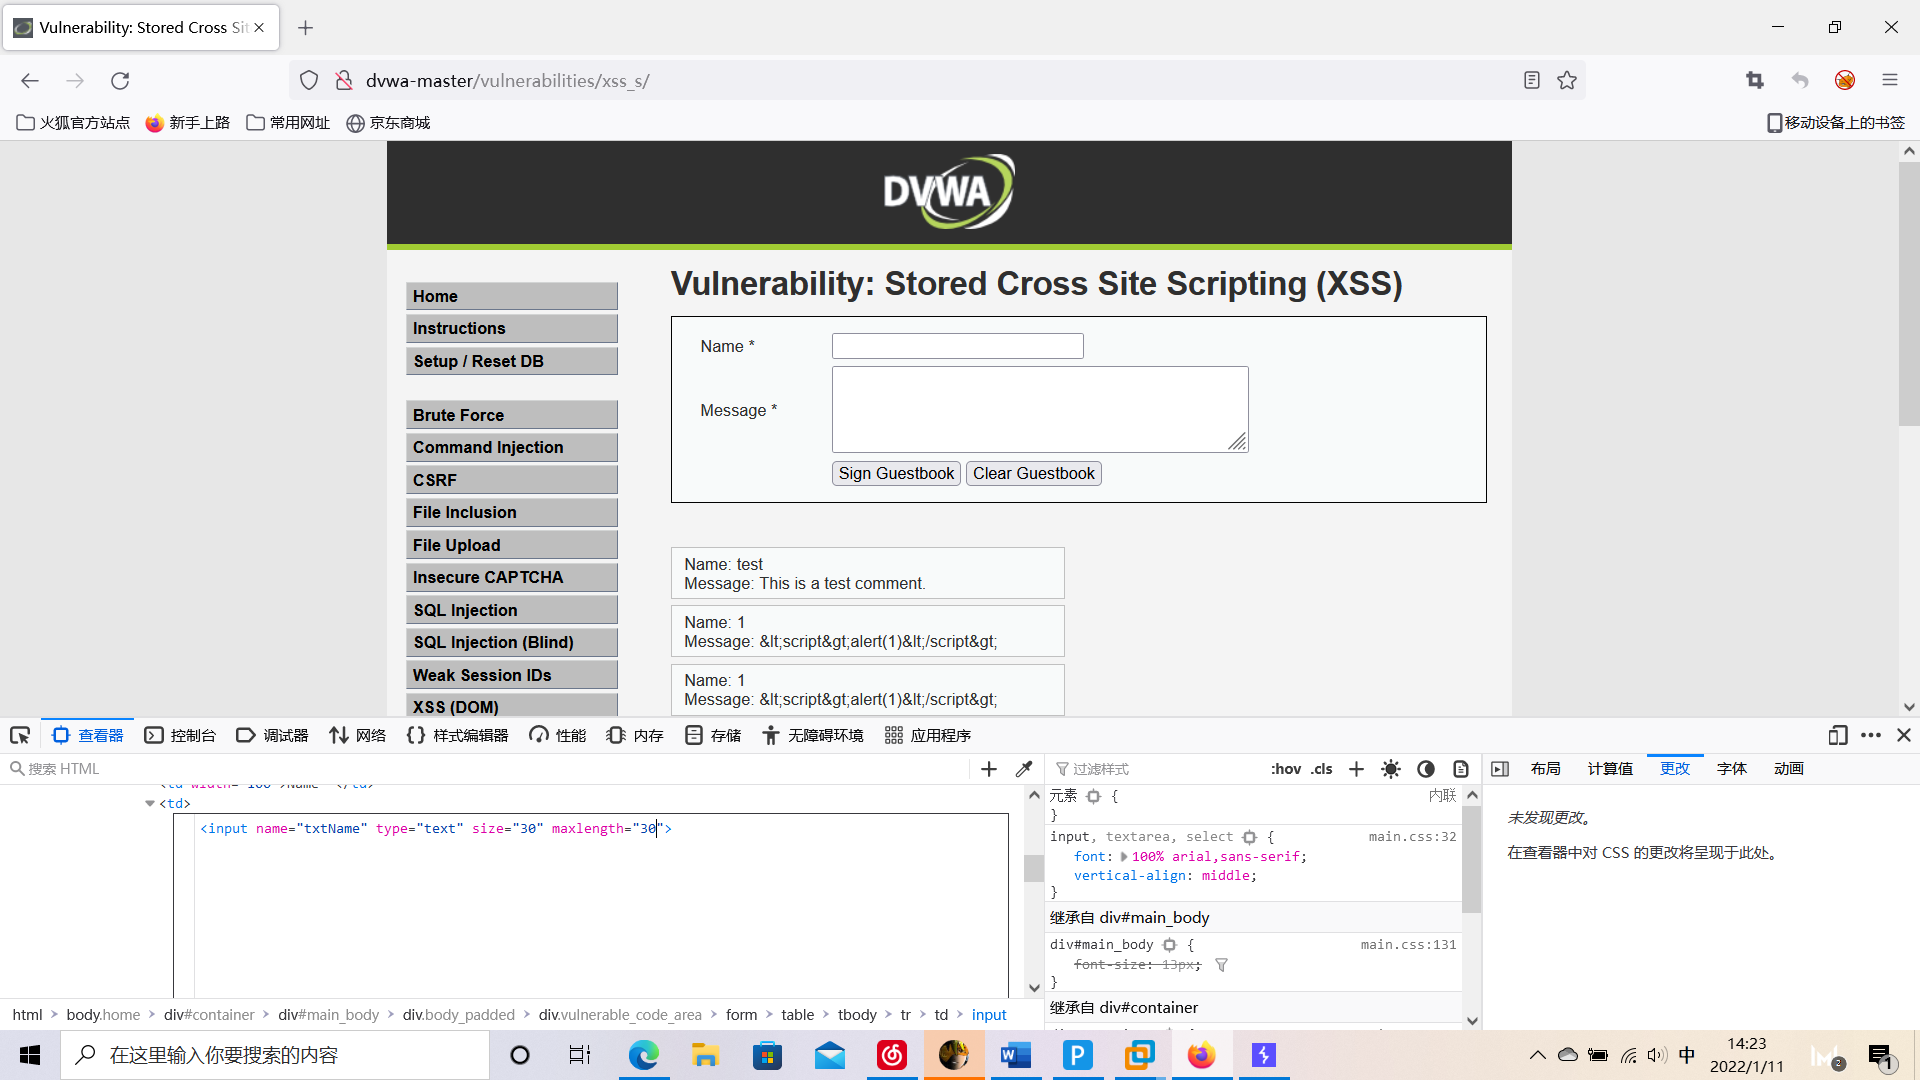Click the element picker icon in devtools
1920x1080 pixels.
tap(20, 735)
